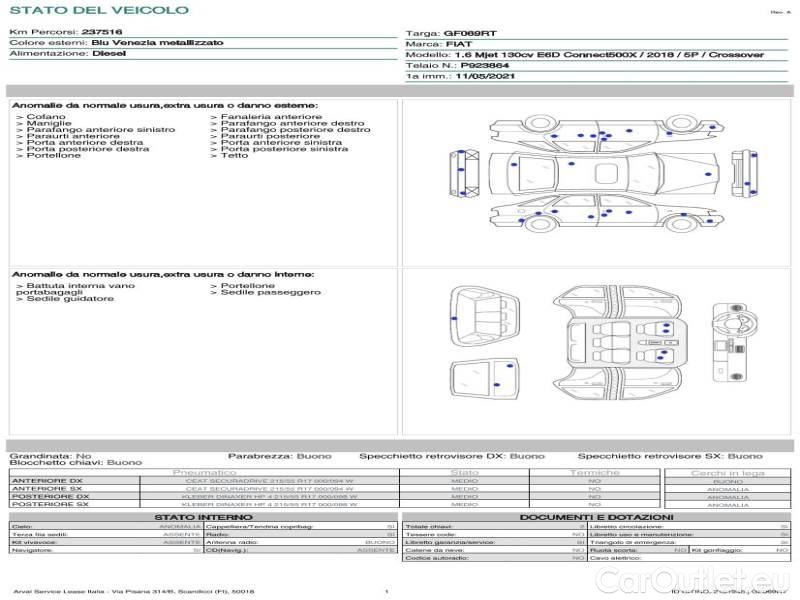800x600 pixels.
Task: Click the DOCUMENTI E DOTAZIONI section header
Action: (597, 517)
